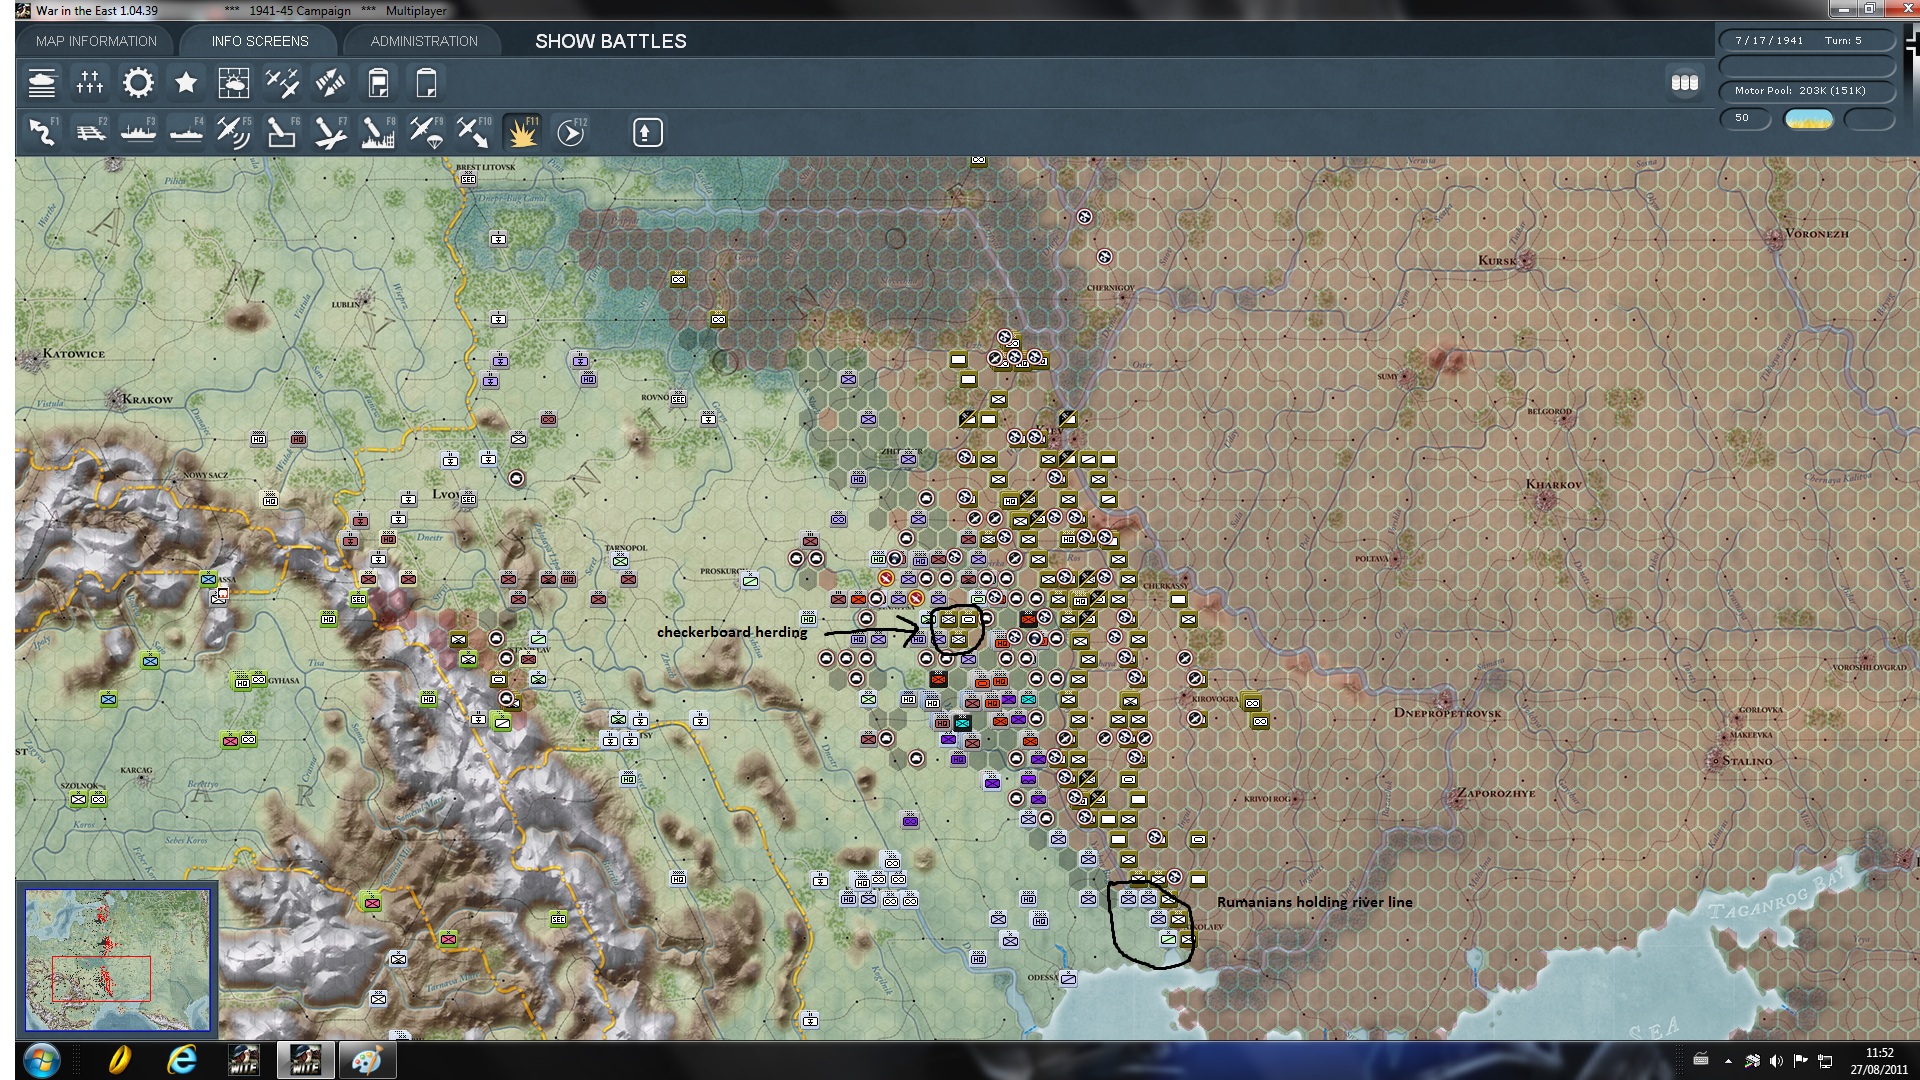Click the three-cylinders save icon
1920x1080 pixels.
point(1684,83)
